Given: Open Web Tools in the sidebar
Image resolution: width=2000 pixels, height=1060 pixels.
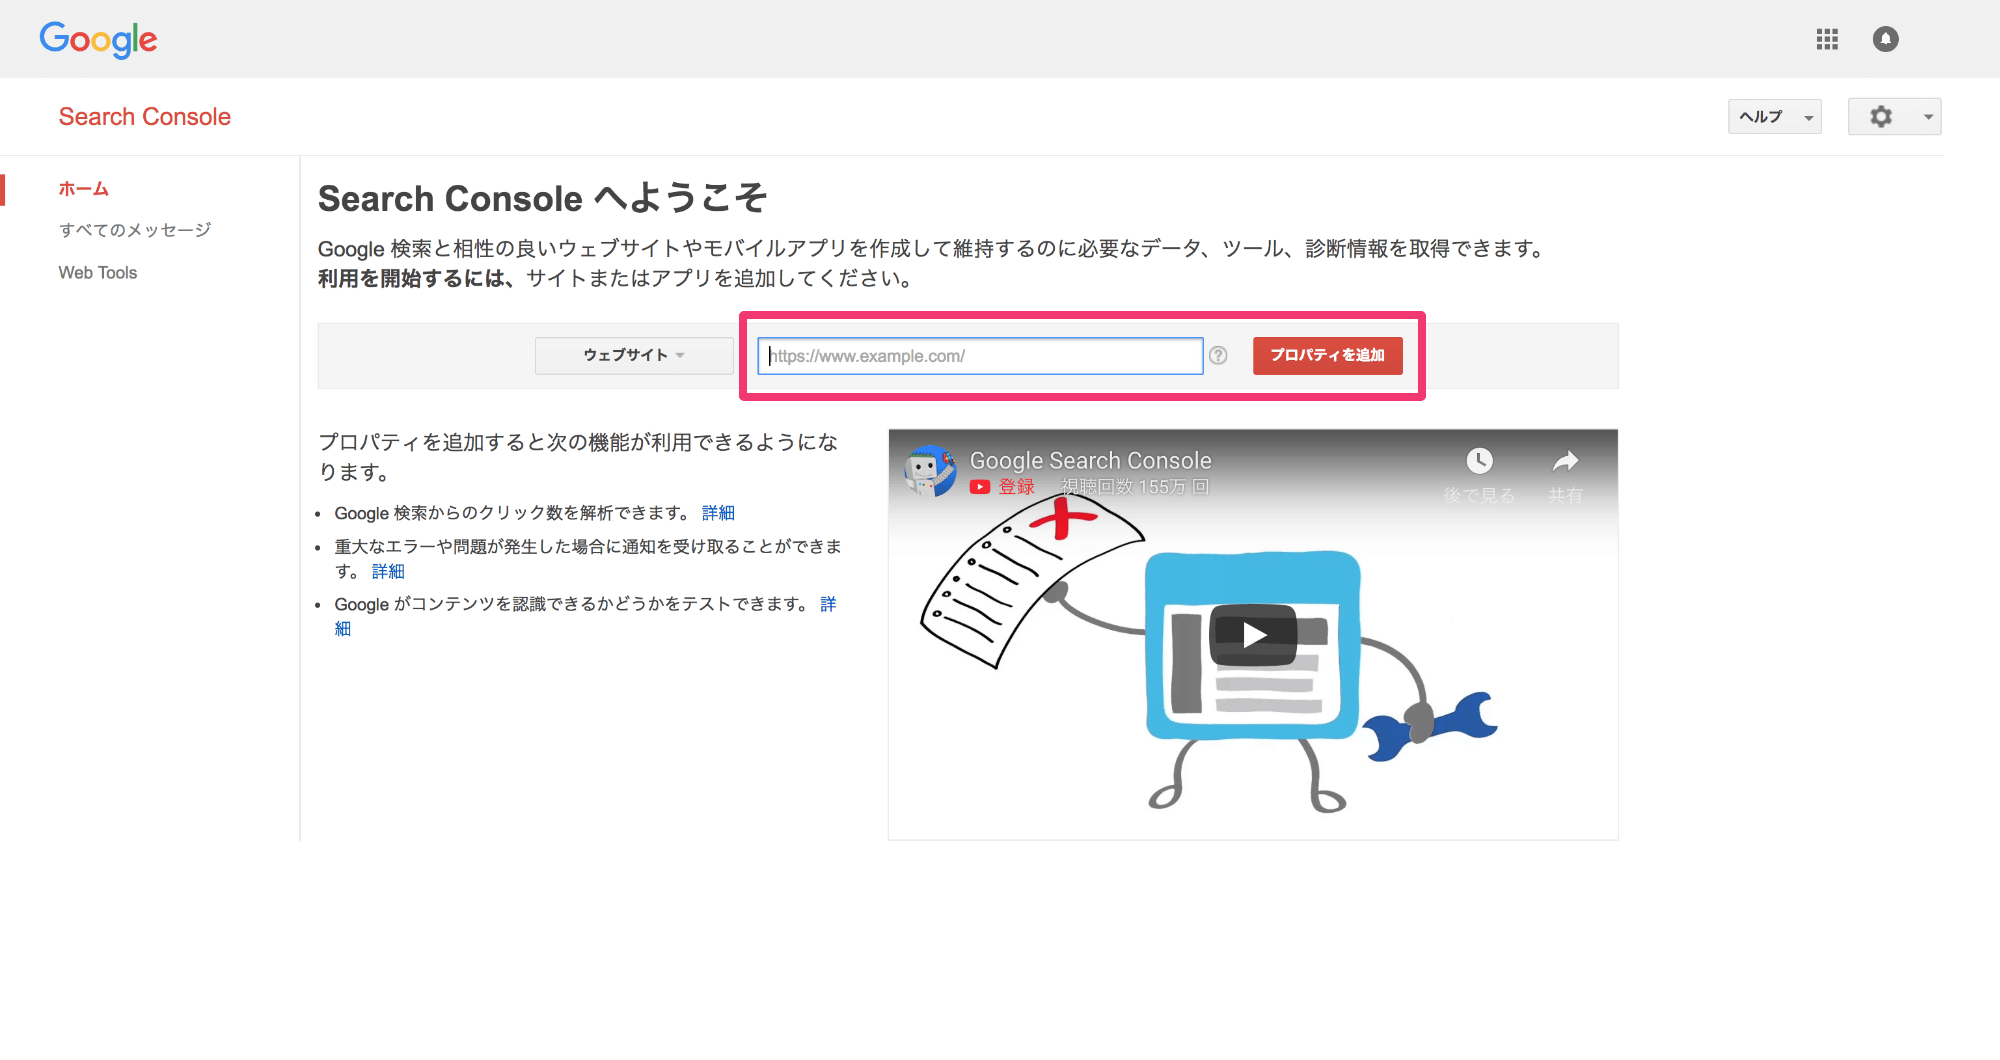Looking at the screenshot, I should click(98, 273).
